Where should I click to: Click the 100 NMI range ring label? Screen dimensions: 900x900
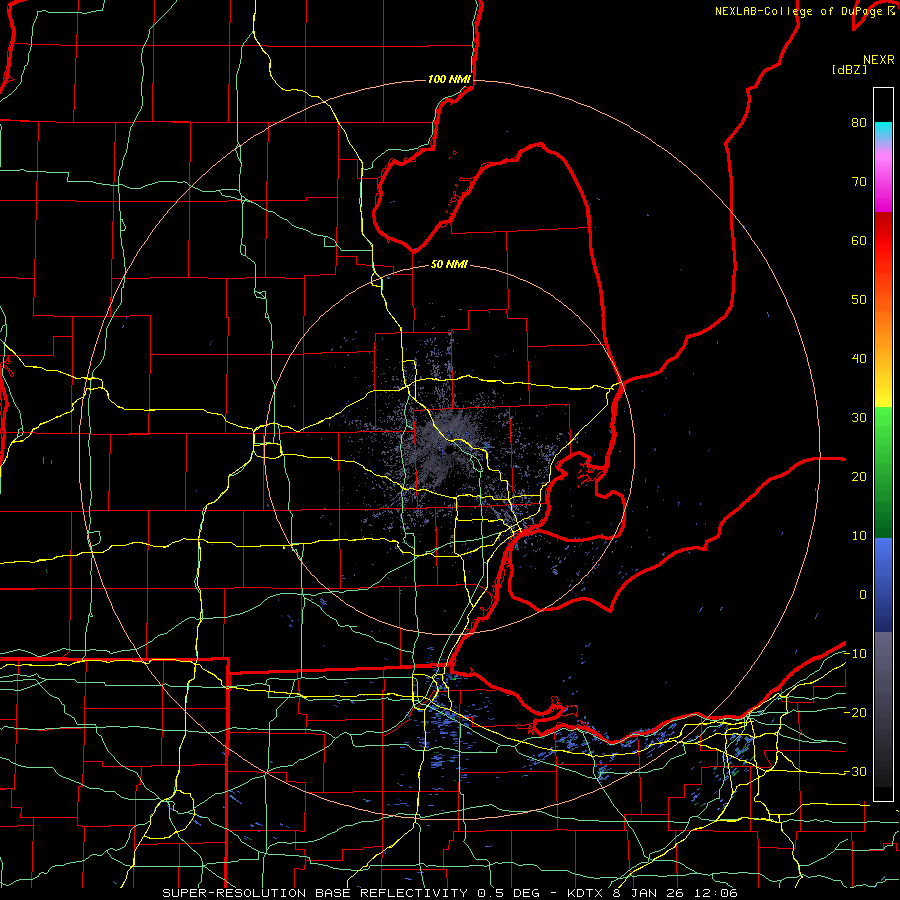click(449, 79)
